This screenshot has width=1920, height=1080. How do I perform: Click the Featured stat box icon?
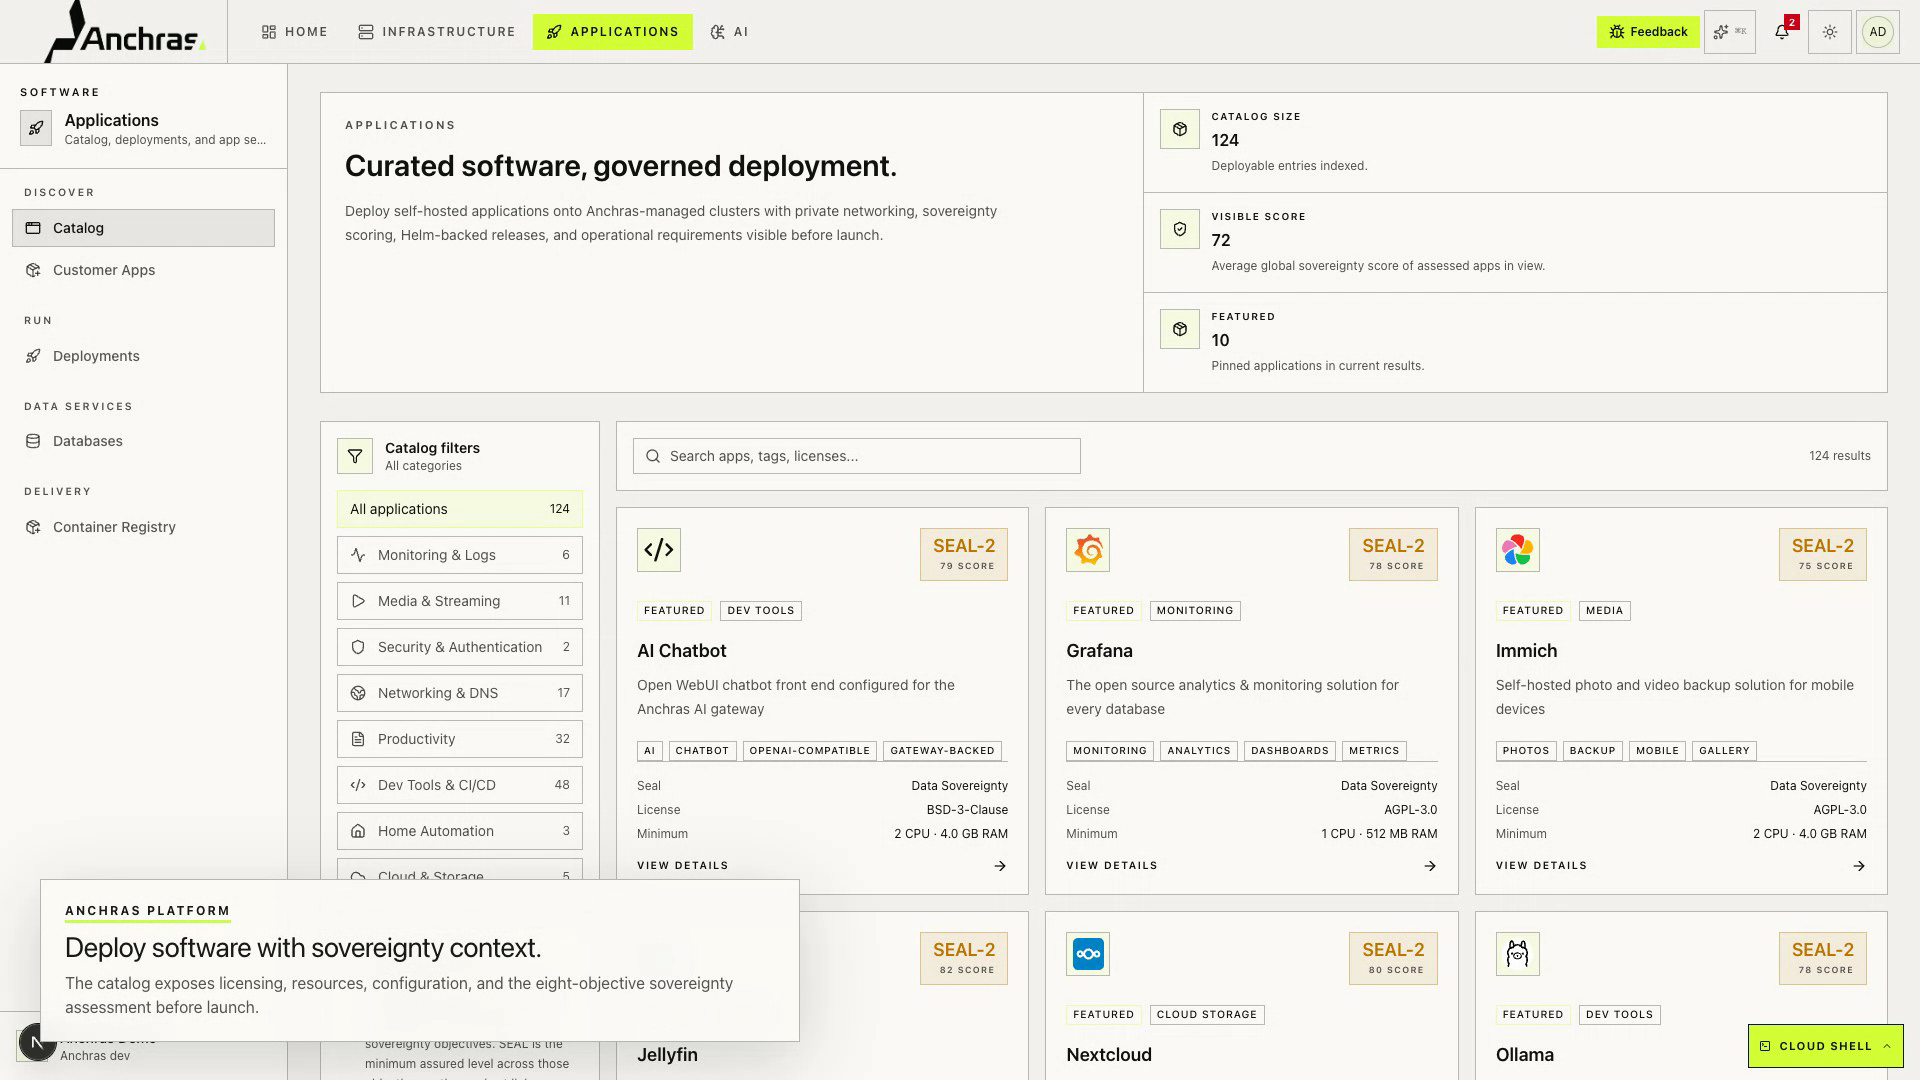pyautogui.click(x=1180, y=329)
